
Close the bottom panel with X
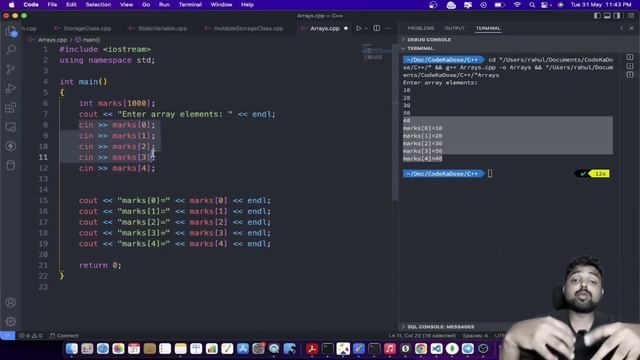click(631, 28)
